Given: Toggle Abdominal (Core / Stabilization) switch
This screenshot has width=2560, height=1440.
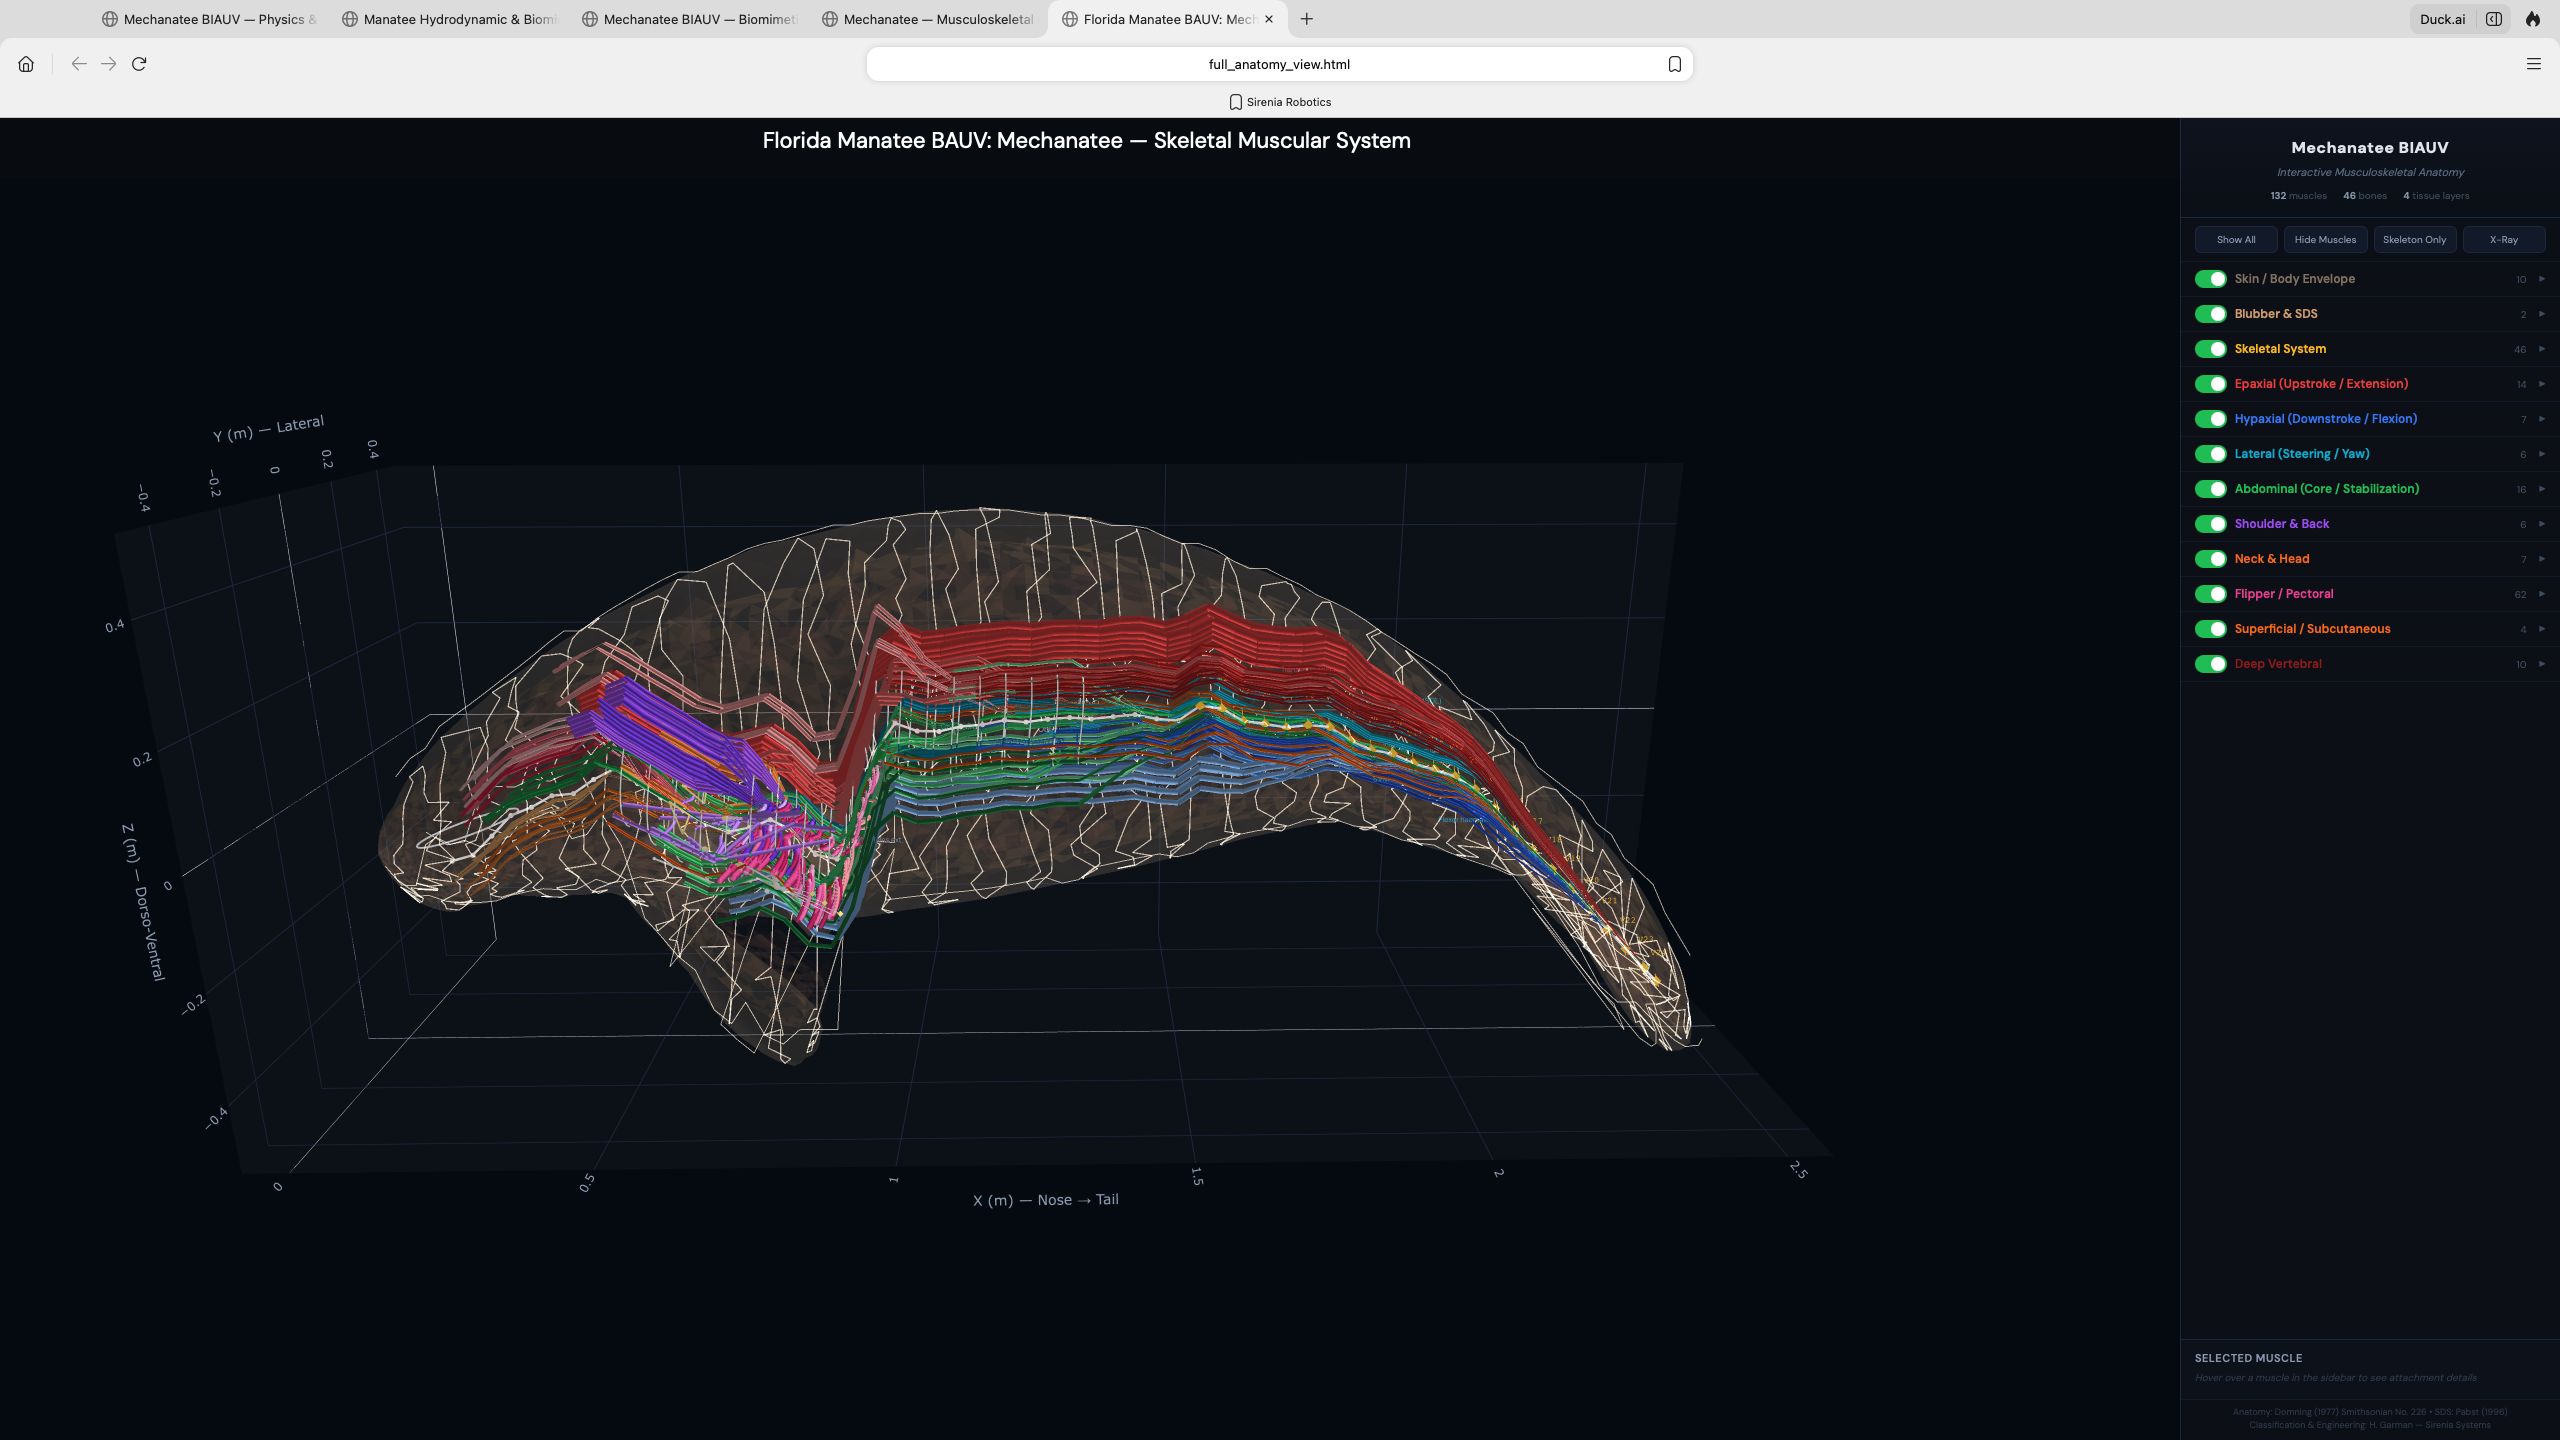Looking at the screenshot, I should coord(2210,489).
